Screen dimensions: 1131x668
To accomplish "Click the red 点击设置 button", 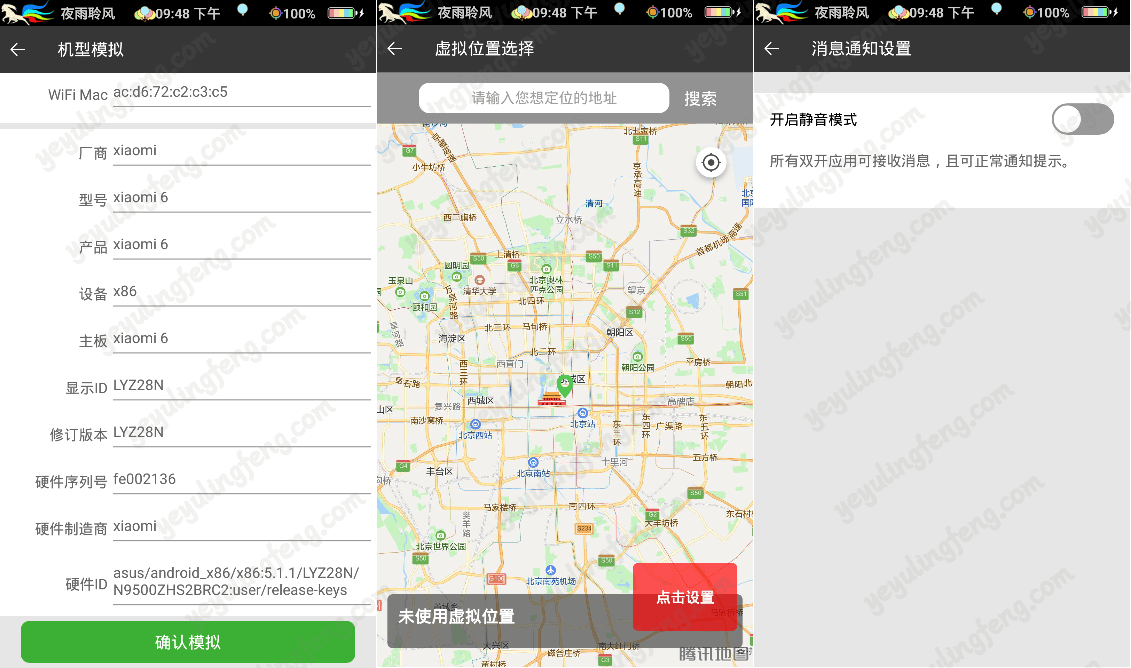I will point(685,597).
